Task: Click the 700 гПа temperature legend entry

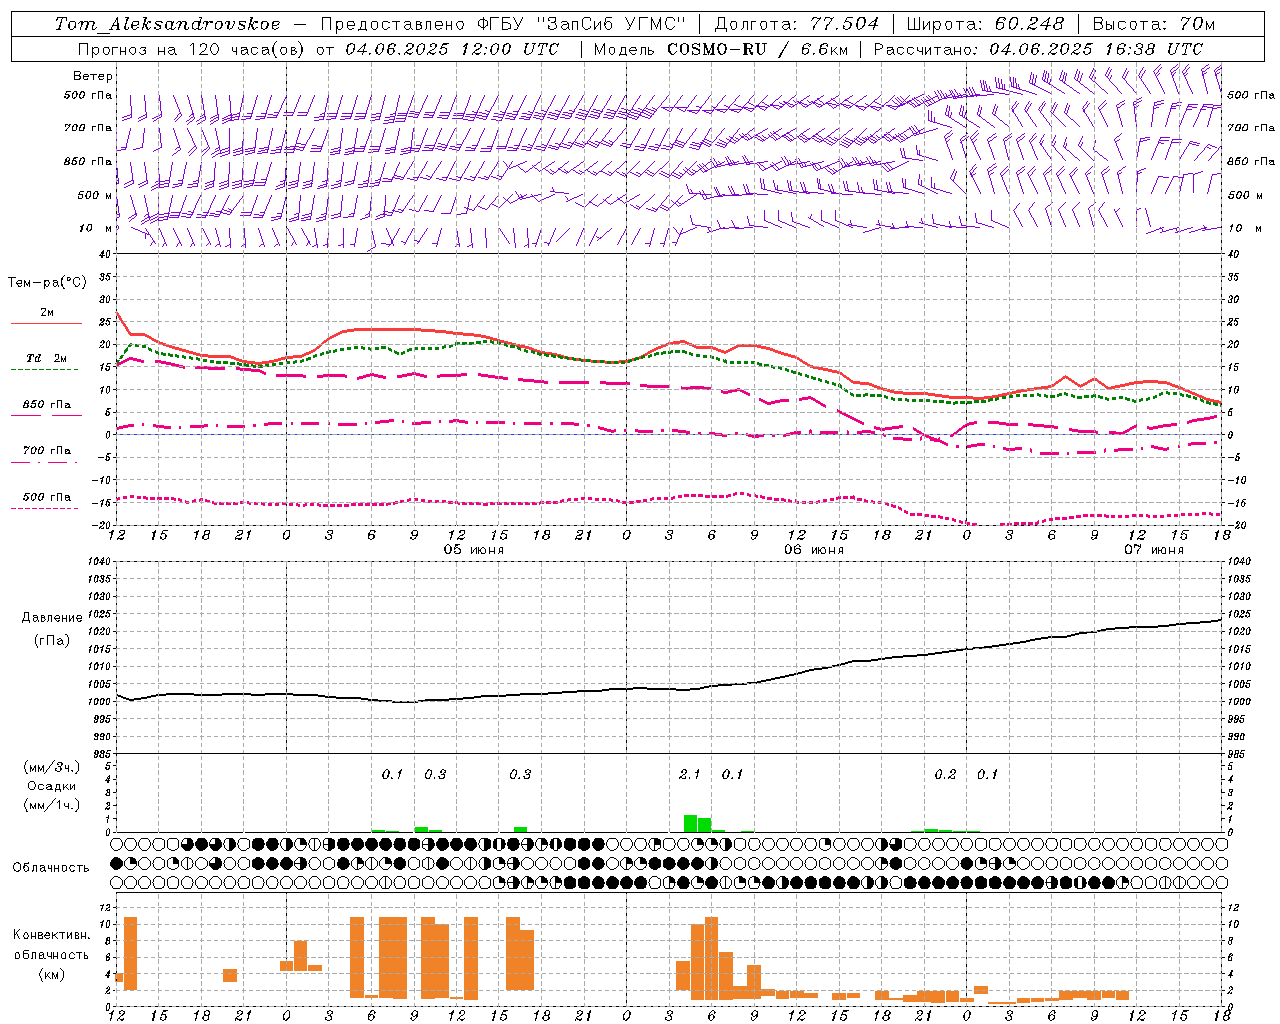Action: tap(47, 451)
